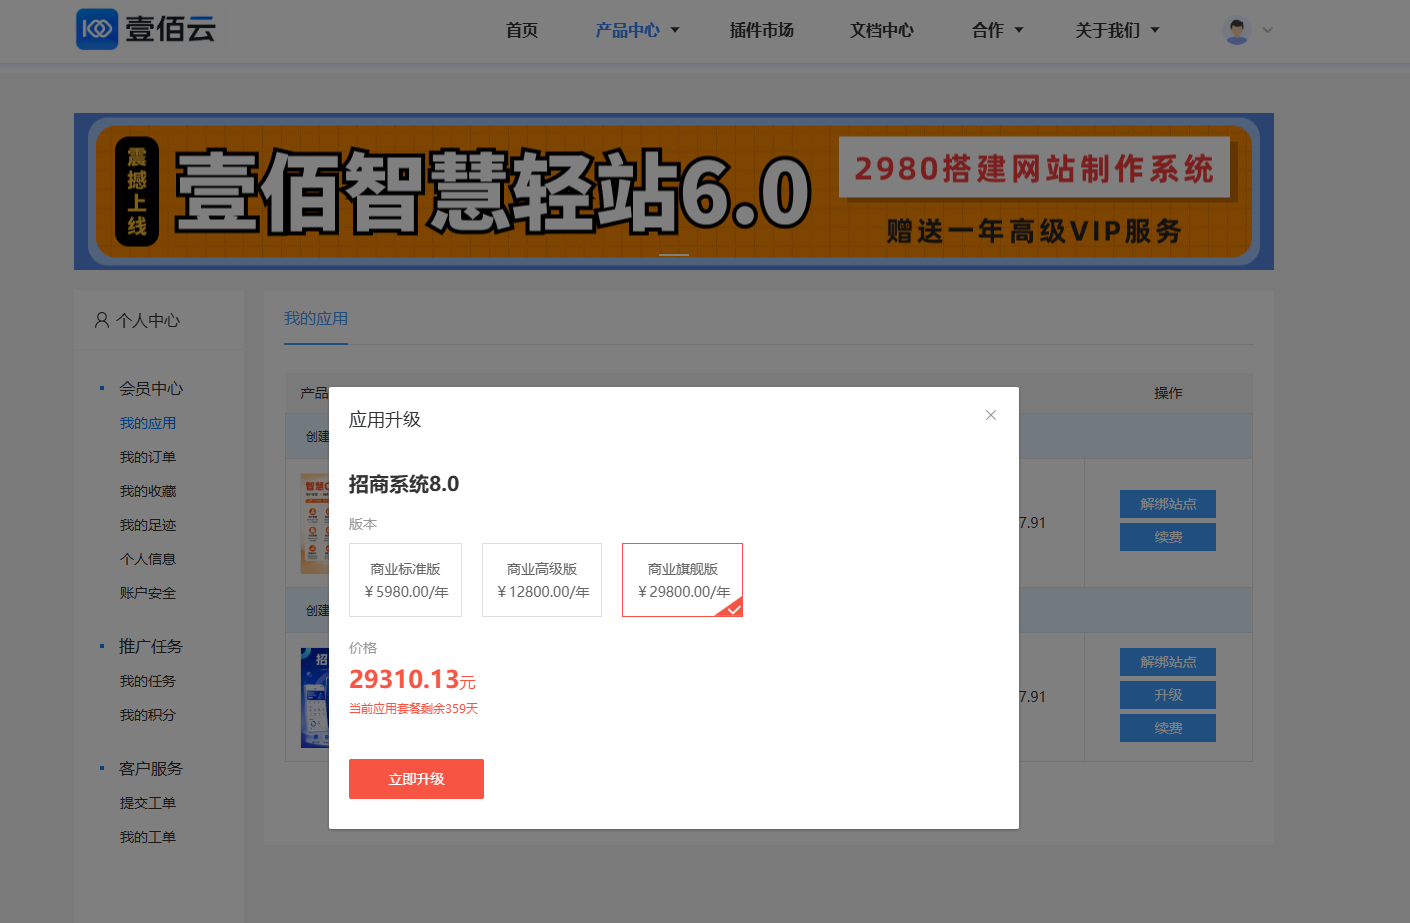Expand the 合作 dropdown menu
Viewport: 1410px width, 923px height.
[x=997, y=30]
